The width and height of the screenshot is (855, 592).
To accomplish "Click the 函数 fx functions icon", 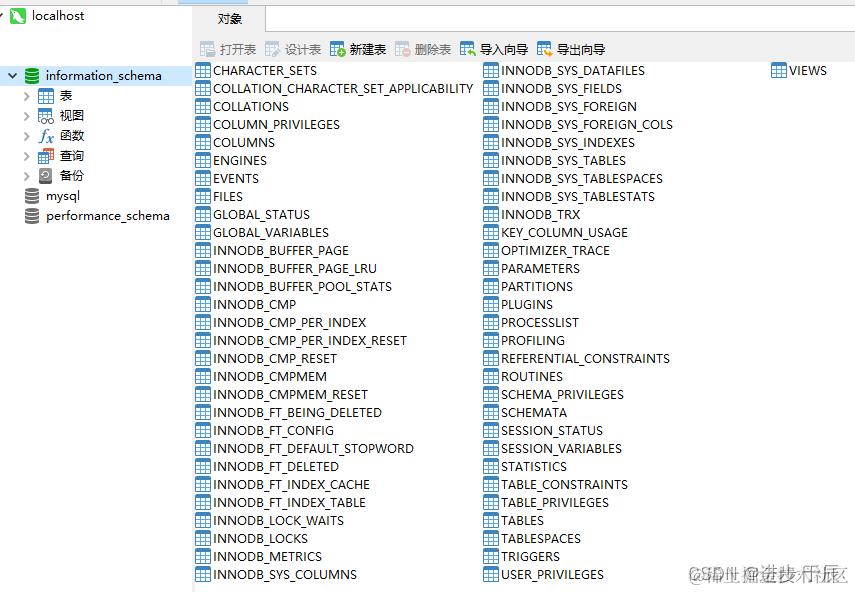I will point(46,136).
